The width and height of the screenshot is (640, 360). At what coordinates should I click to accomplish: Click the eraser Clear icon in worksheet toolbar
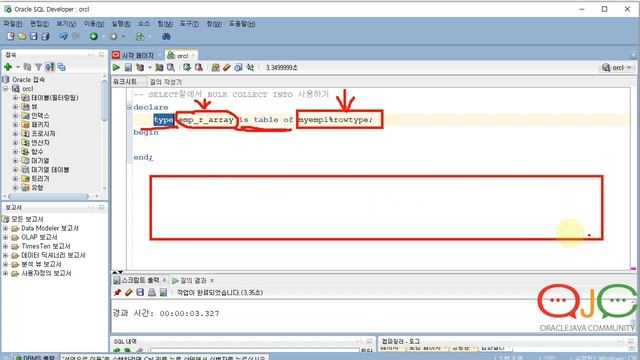pos(227,67)
